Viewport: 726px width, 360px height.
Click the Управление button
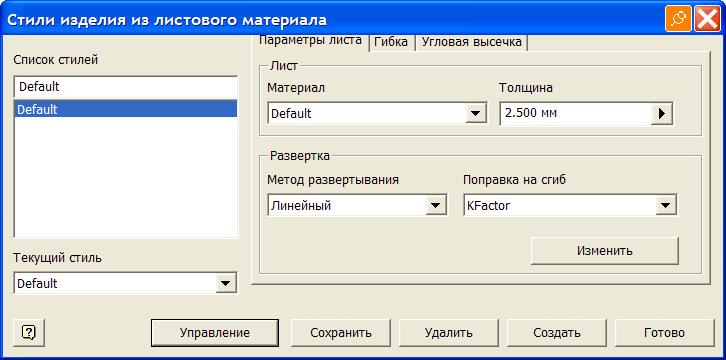[x=215, y=333]
